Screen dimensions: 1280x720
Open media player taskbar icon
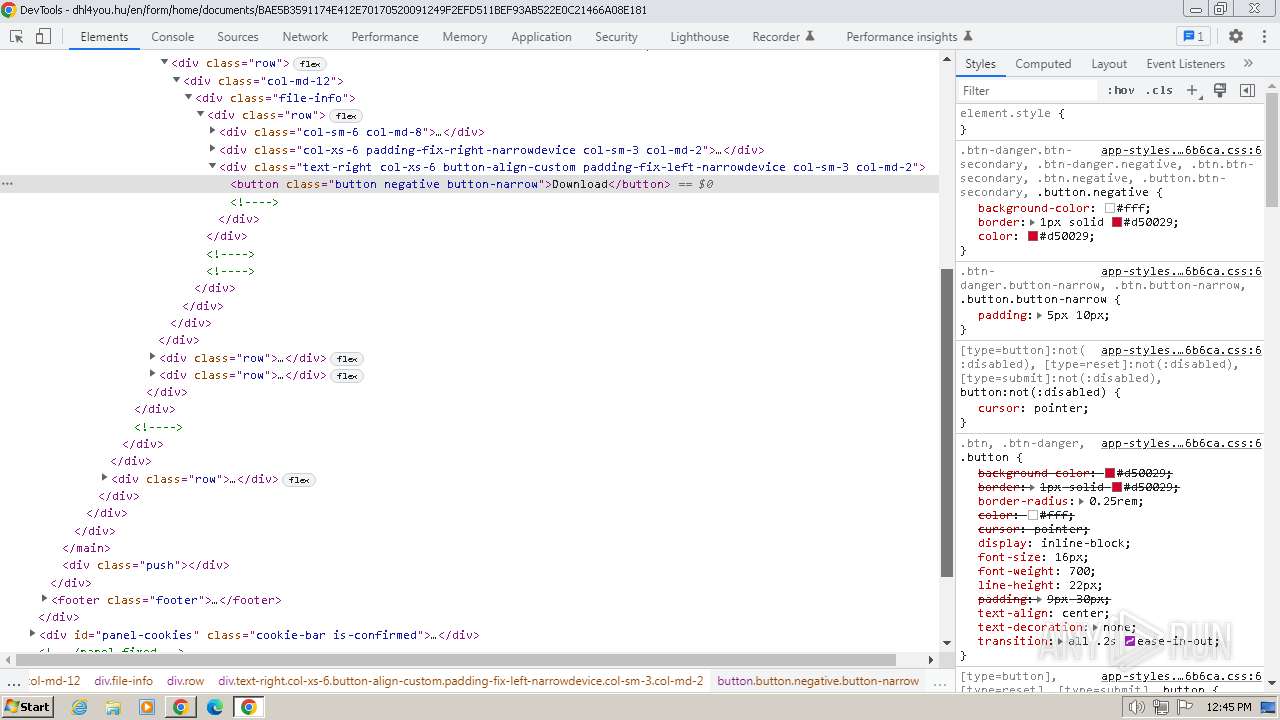click(x=147, y=707)
